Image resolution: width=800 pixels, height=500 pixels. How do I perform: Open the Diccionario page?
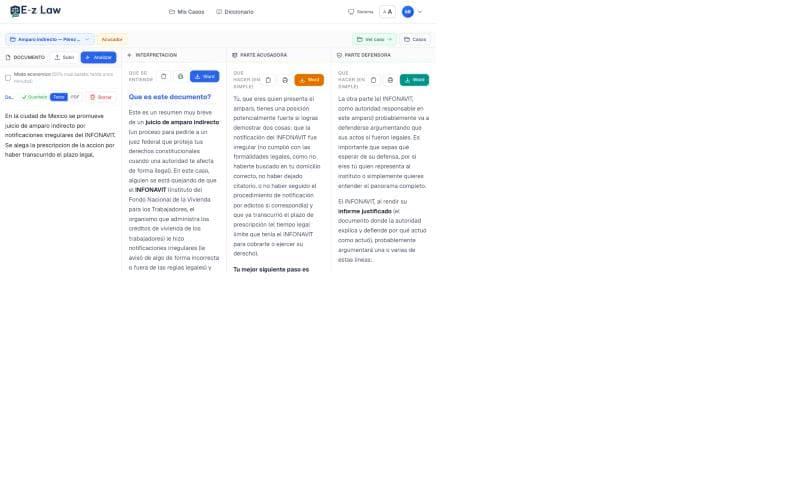[x=235, y=12]
